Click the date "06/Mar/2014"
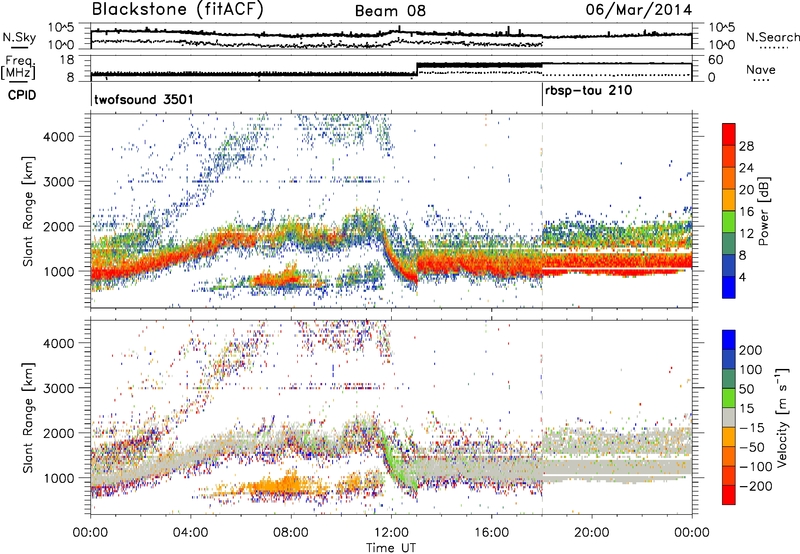The width and height of the screenshot is (800, 554). coord(639,10)
